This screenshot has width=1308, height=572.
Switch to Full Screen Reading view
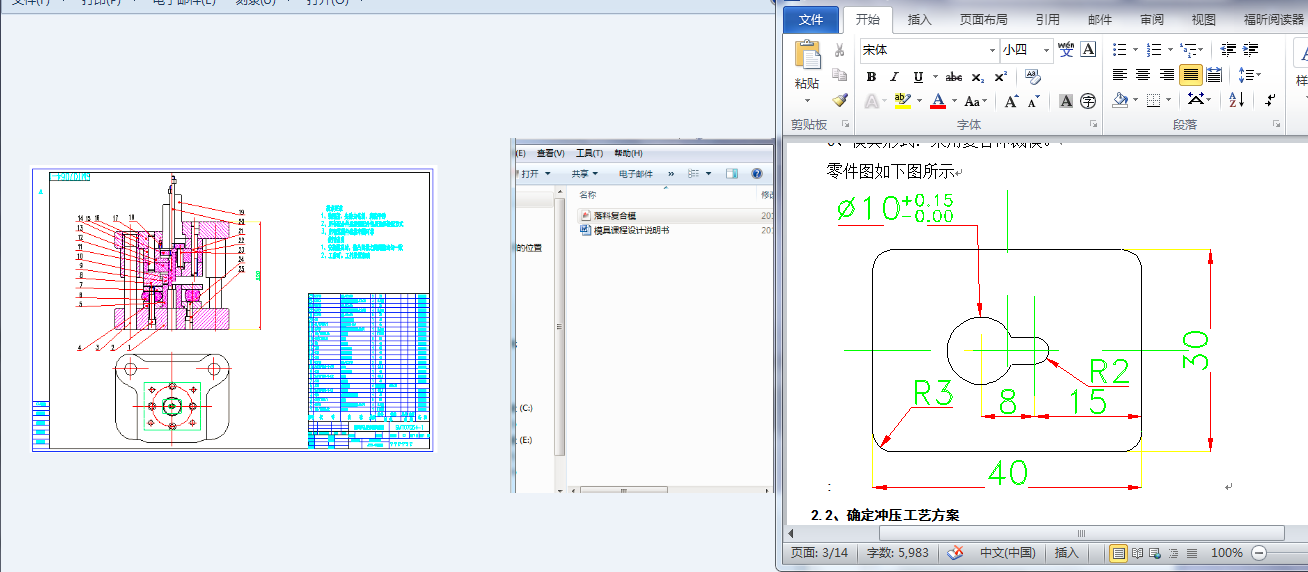tap(1138, 553)
